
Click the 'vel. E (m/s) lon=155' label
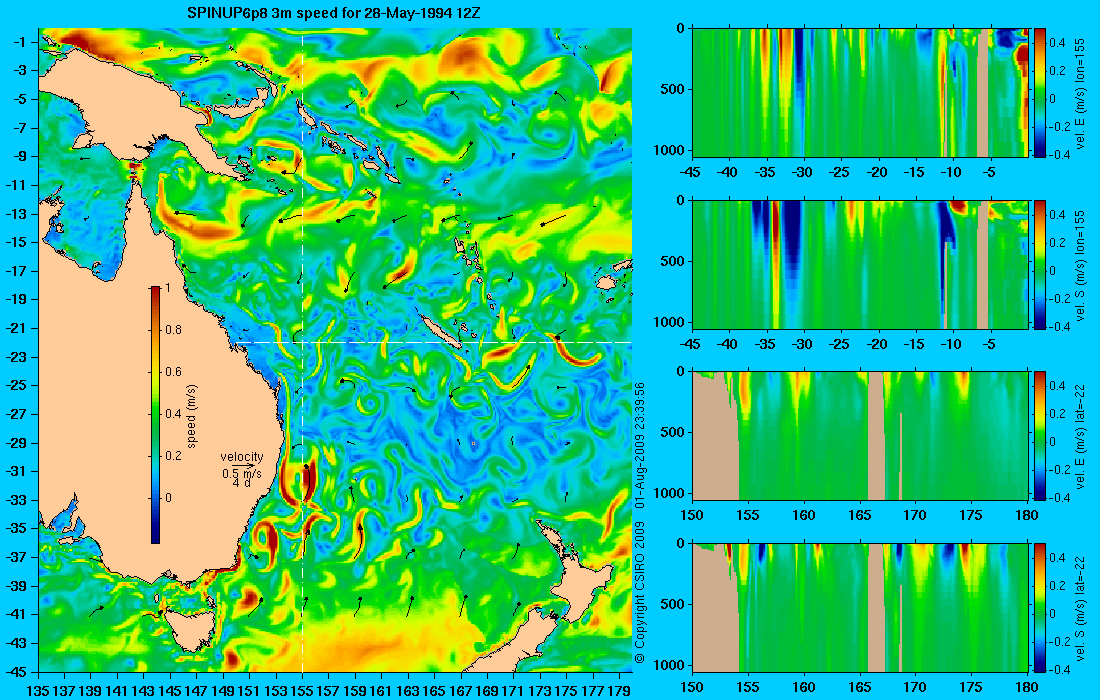1081,93
